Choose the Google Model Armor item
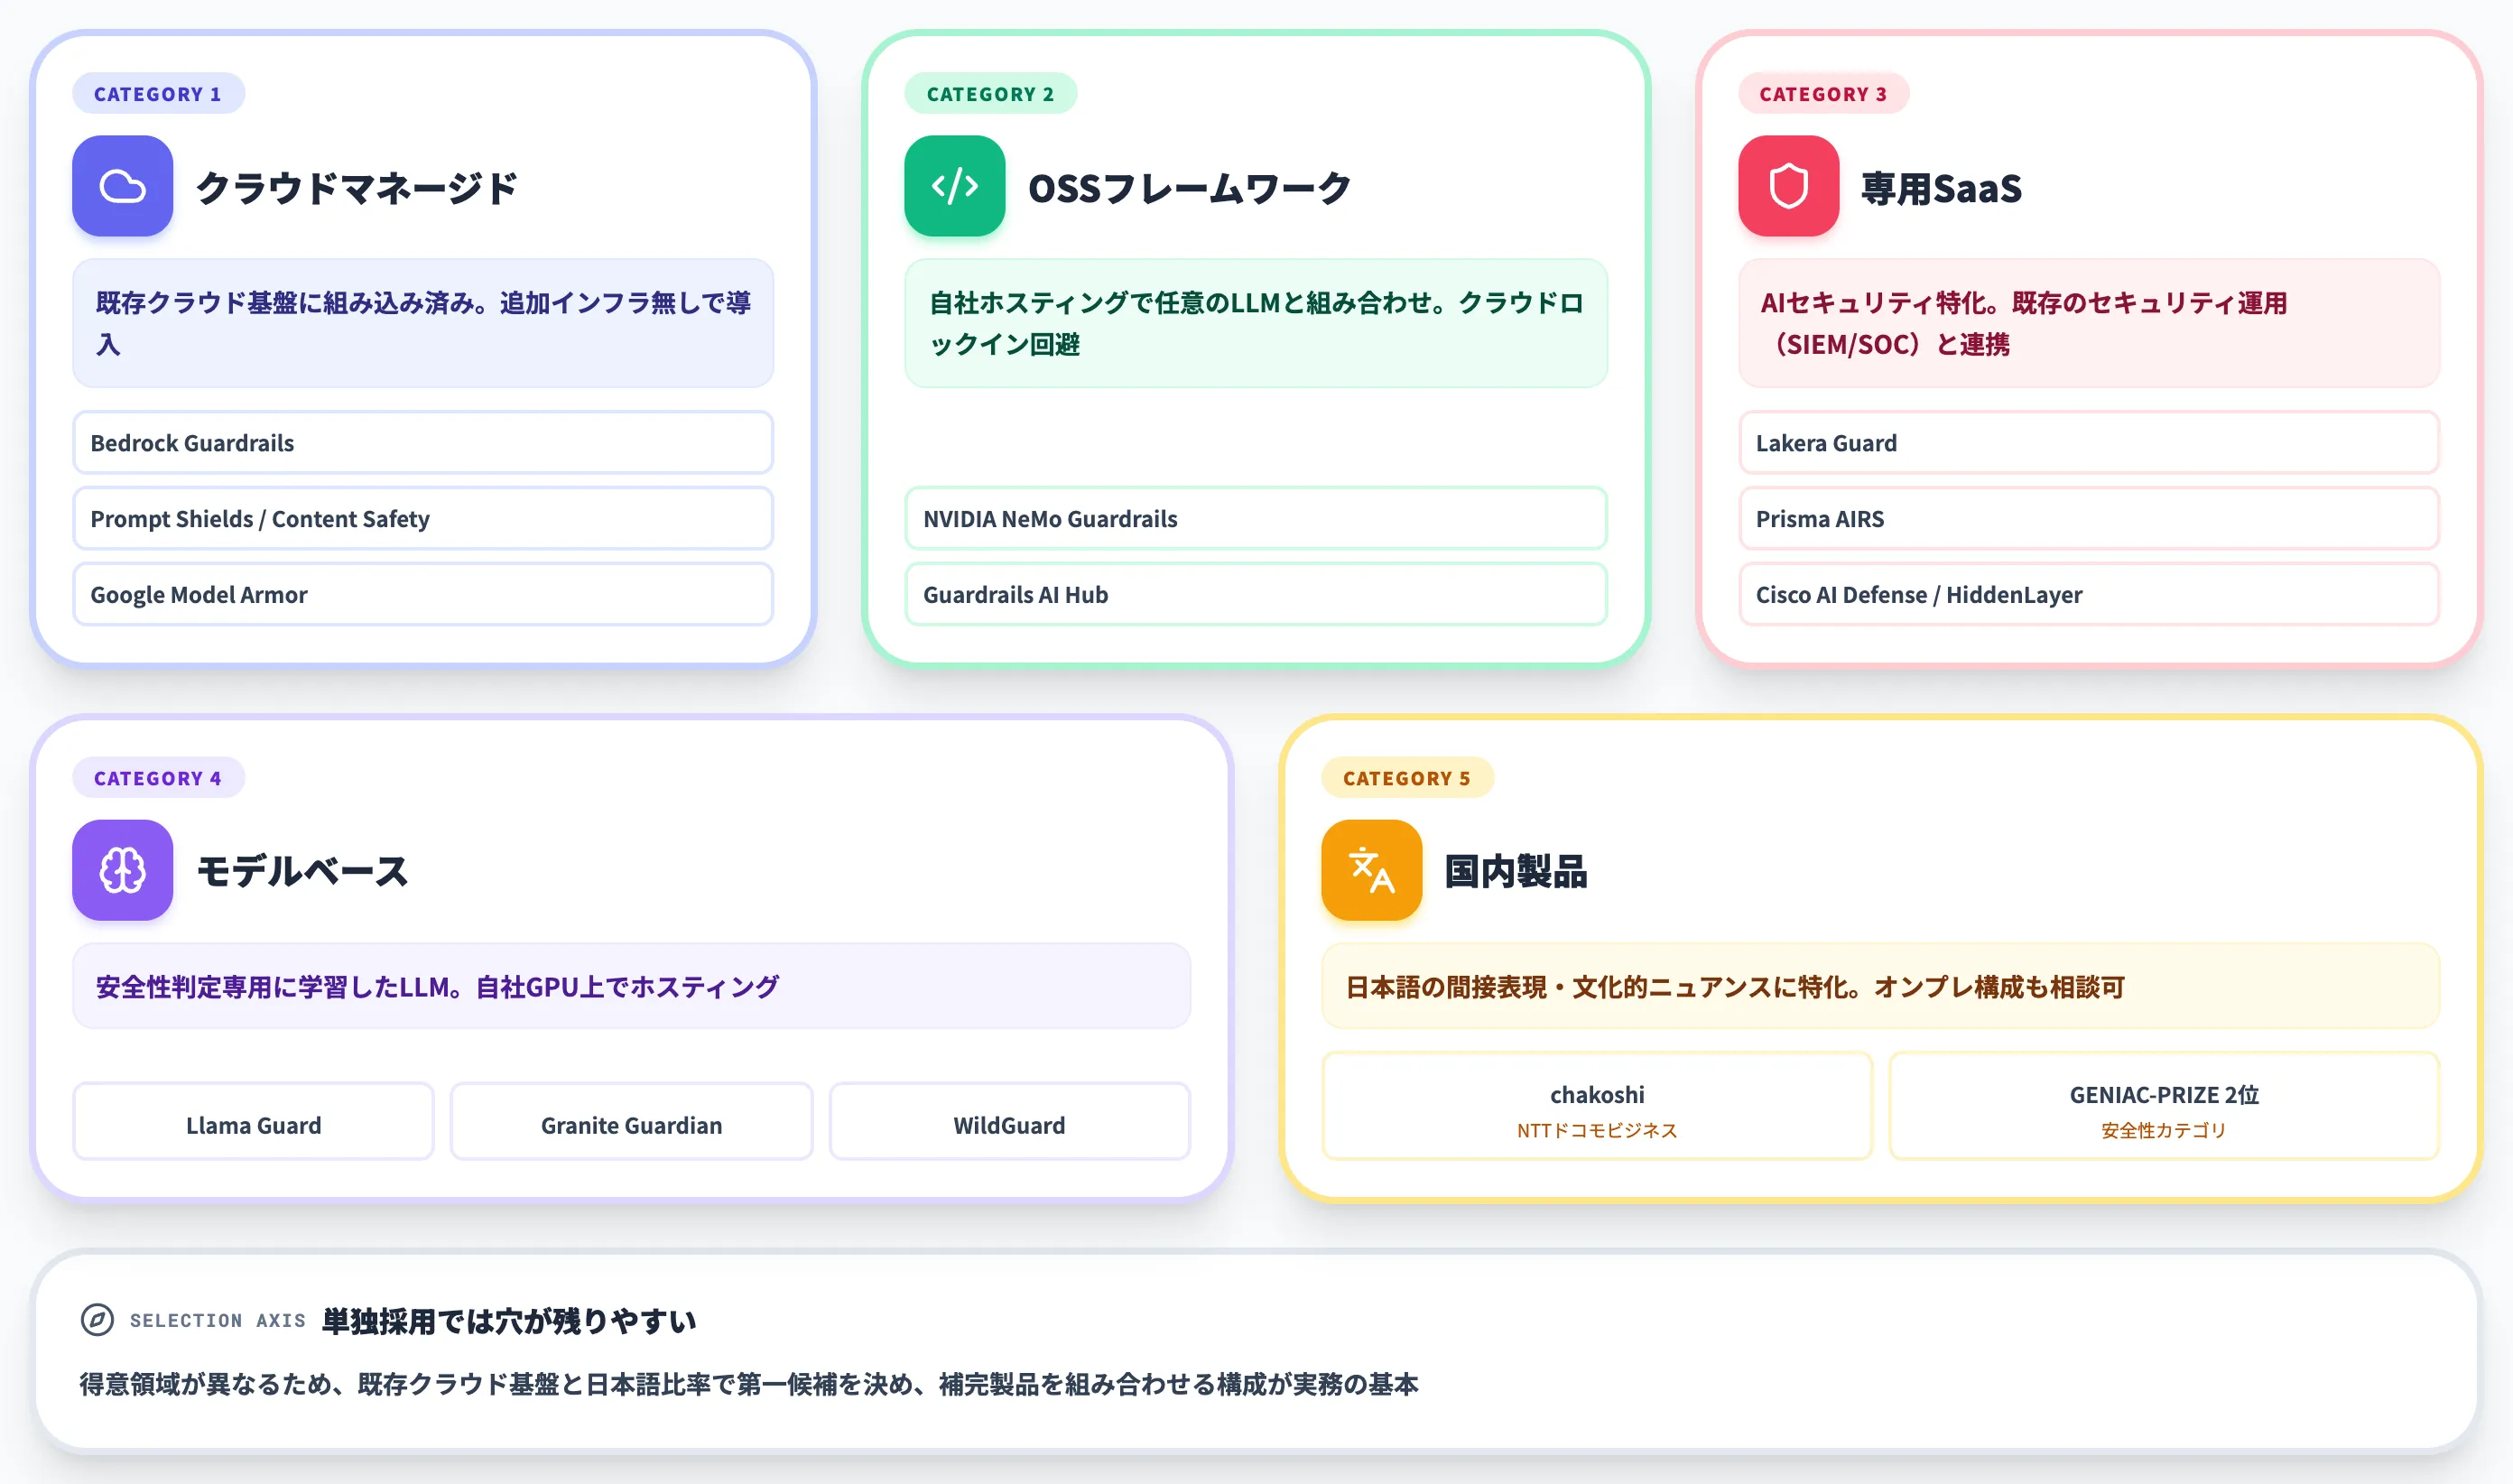Image resolution: width=2513 pixels, height=1484 pixels. 423,595
